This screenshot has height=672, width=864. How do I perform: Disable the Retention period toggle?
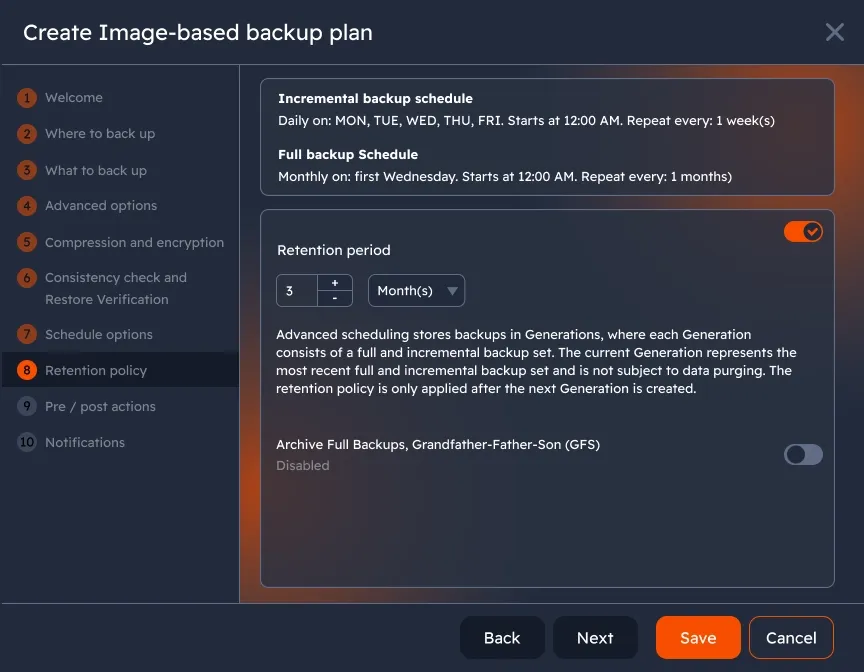(x=803, y=231)
